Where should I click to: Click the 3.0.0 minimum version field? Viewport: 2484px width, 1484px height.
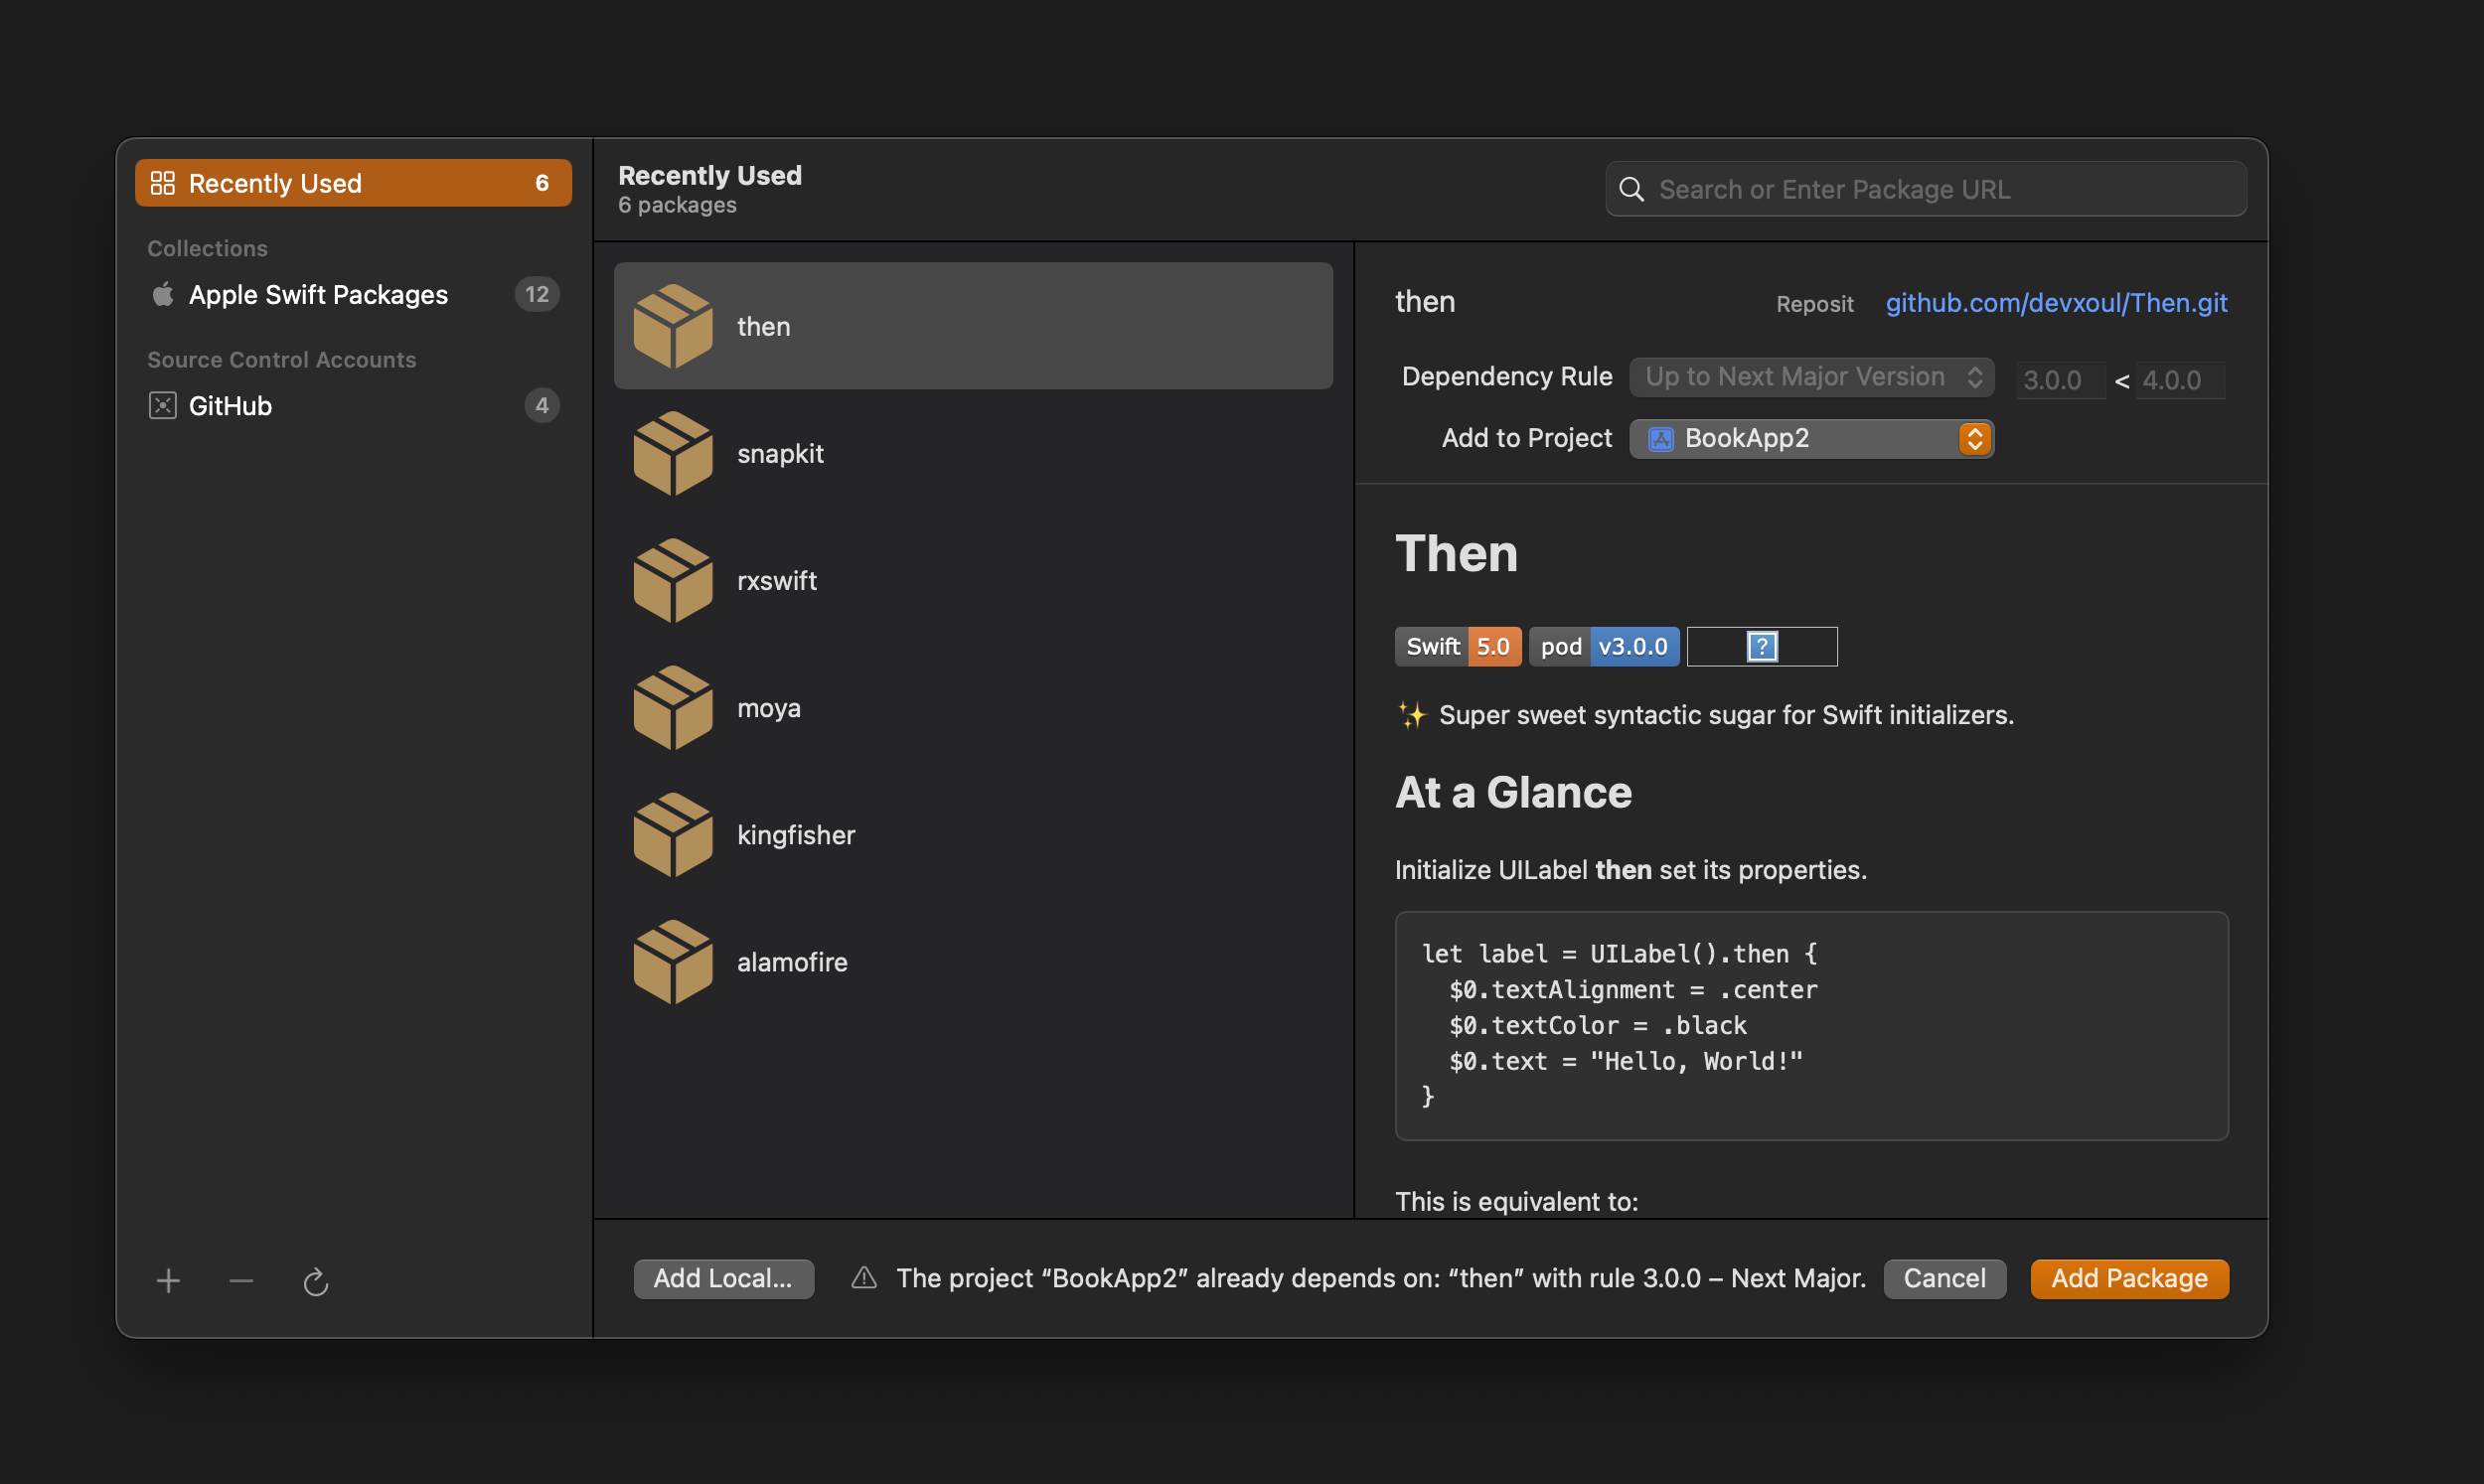[x=2060, y=380]
